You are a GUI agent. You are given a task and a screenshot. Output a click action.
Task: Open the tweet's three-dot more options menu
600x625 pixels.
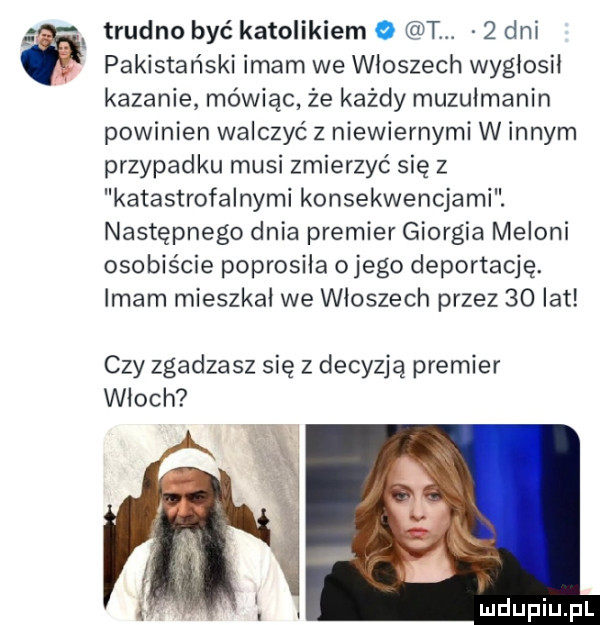click(x=567, y=32)
